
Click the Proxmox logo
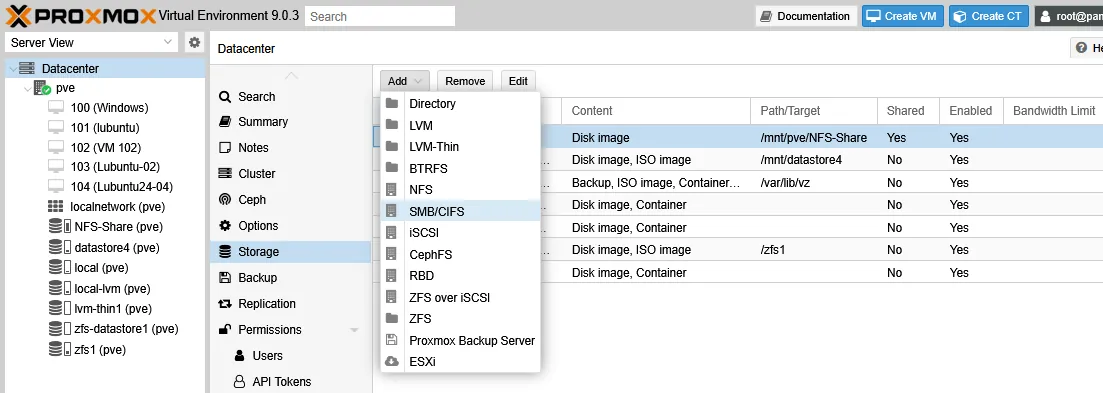click(80, 15)
